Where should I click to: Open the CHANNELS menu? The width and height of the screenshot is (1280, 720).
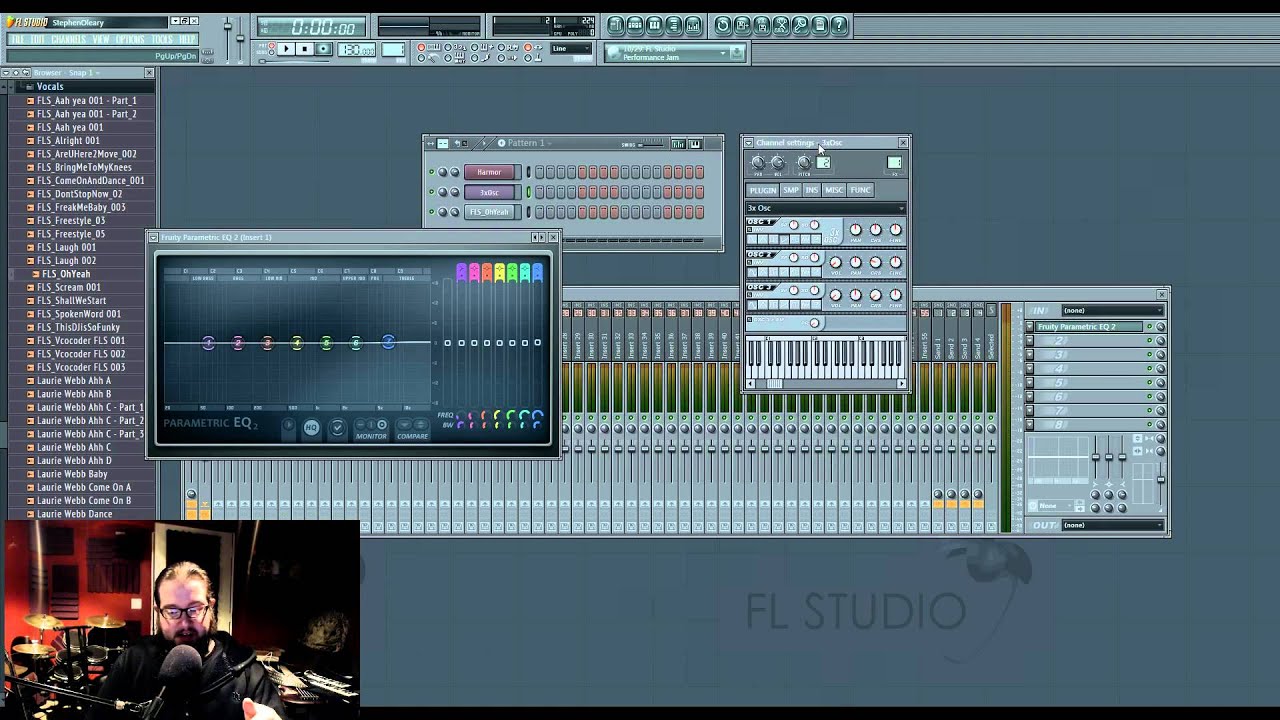point(69,40)
